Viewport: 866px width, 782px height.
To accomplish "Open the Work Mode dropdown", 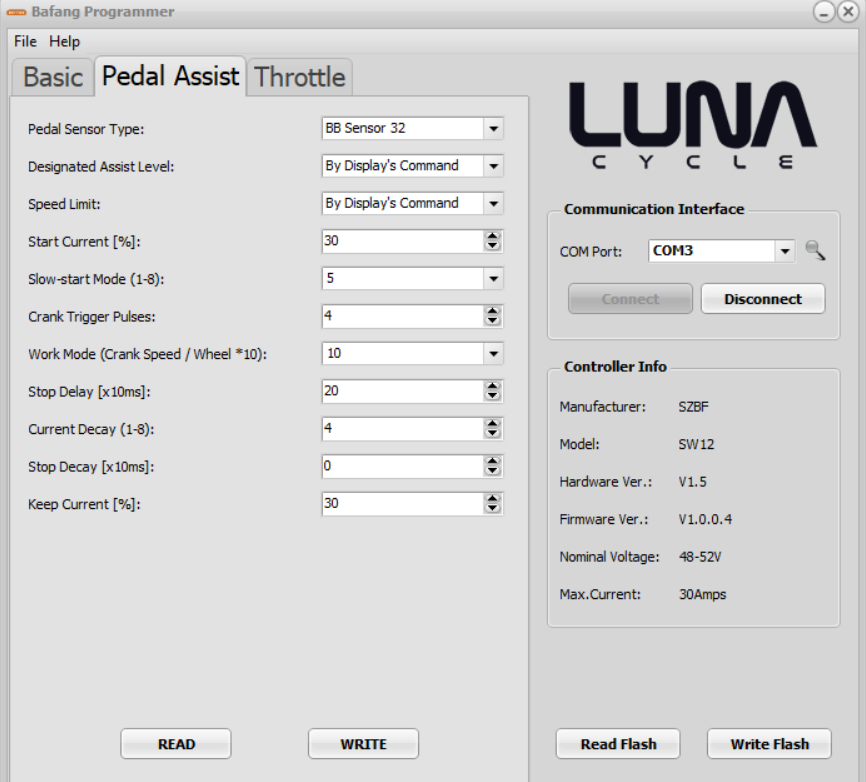I will pyautogui.click(x=492, y=354).
